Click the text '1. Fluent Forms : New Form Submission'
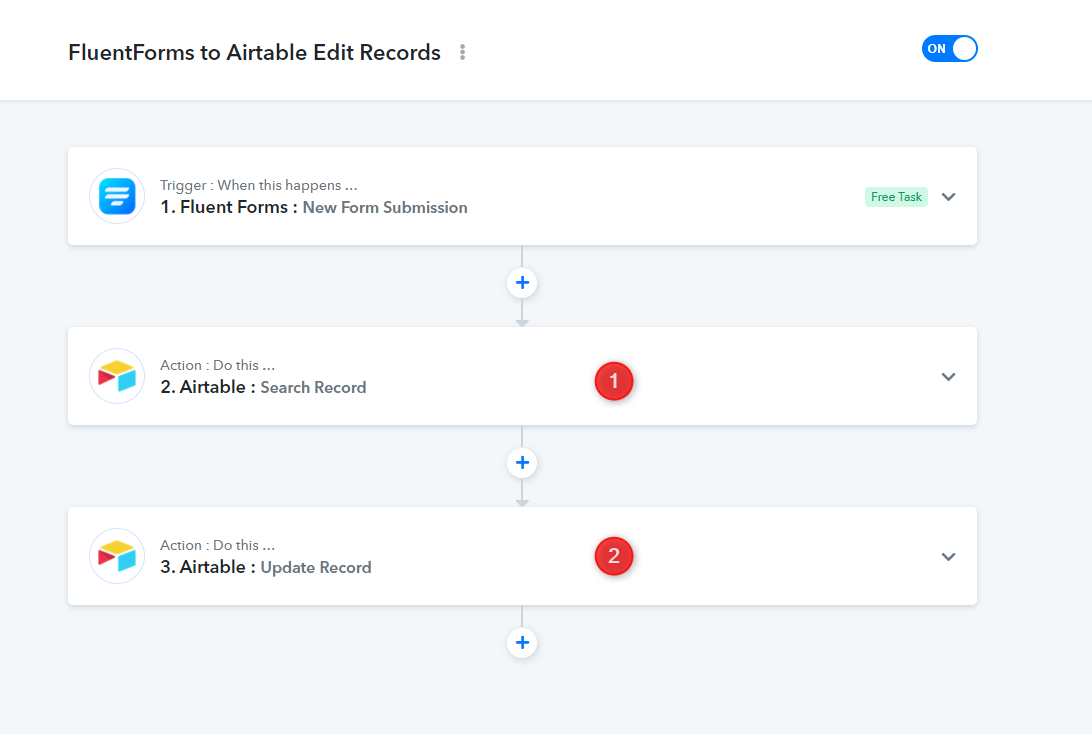 coord(313,207)
